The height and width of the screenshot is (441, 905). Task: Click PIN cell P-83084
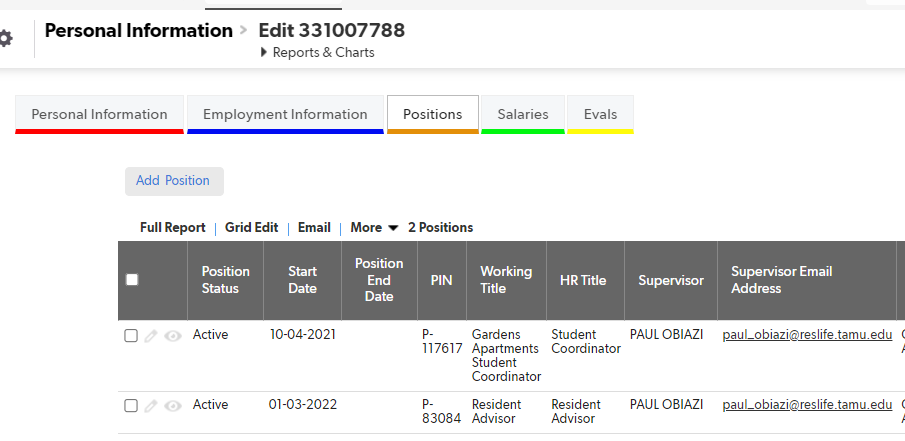click(x=442, y=412)
